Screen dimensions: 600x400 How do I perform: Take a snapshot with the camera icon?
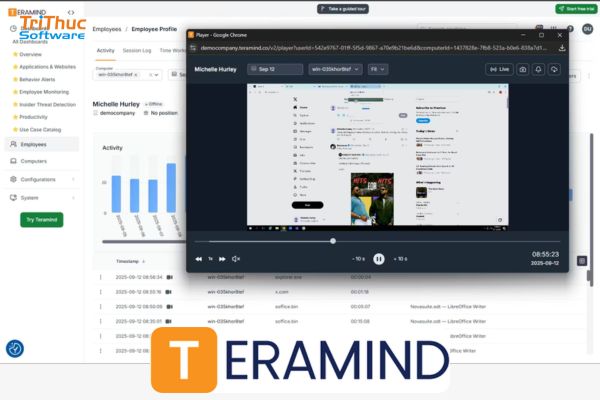522,70
